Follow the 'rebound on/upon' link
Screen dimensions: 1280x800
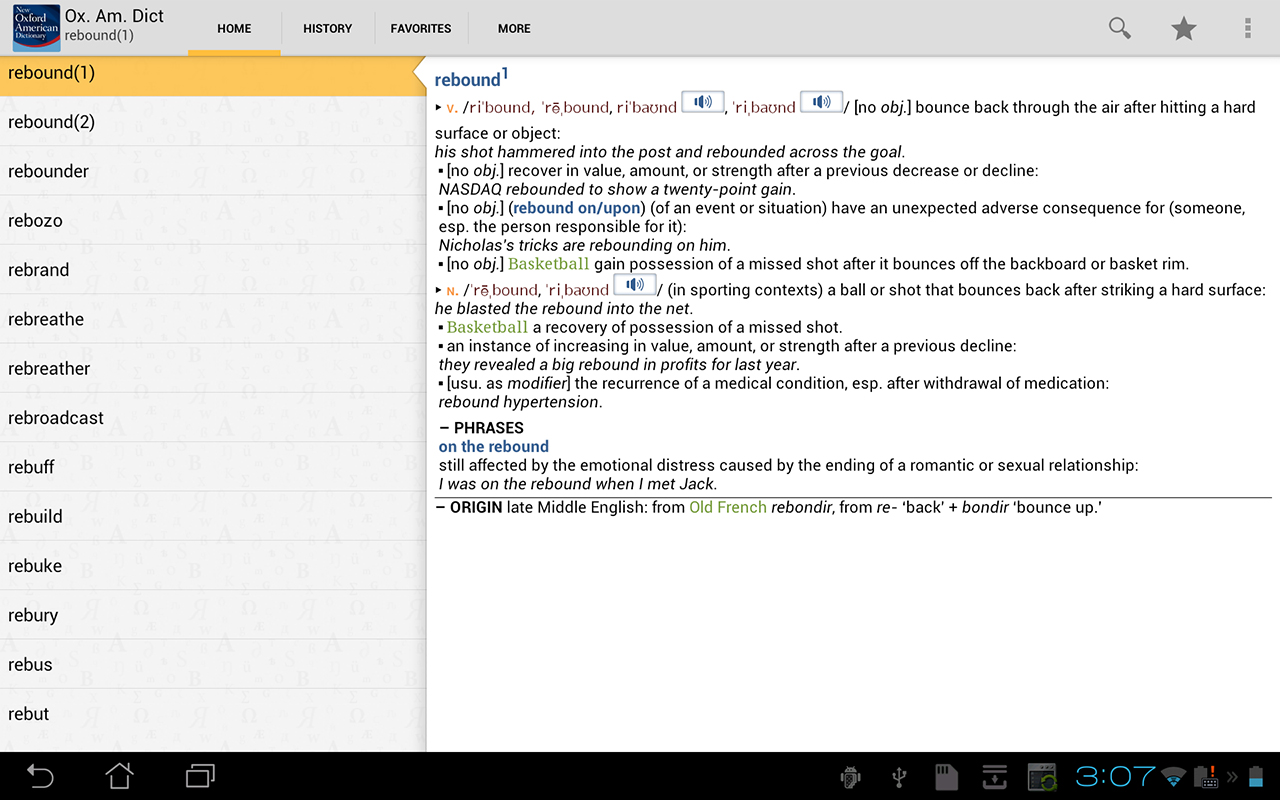point(575,207)
